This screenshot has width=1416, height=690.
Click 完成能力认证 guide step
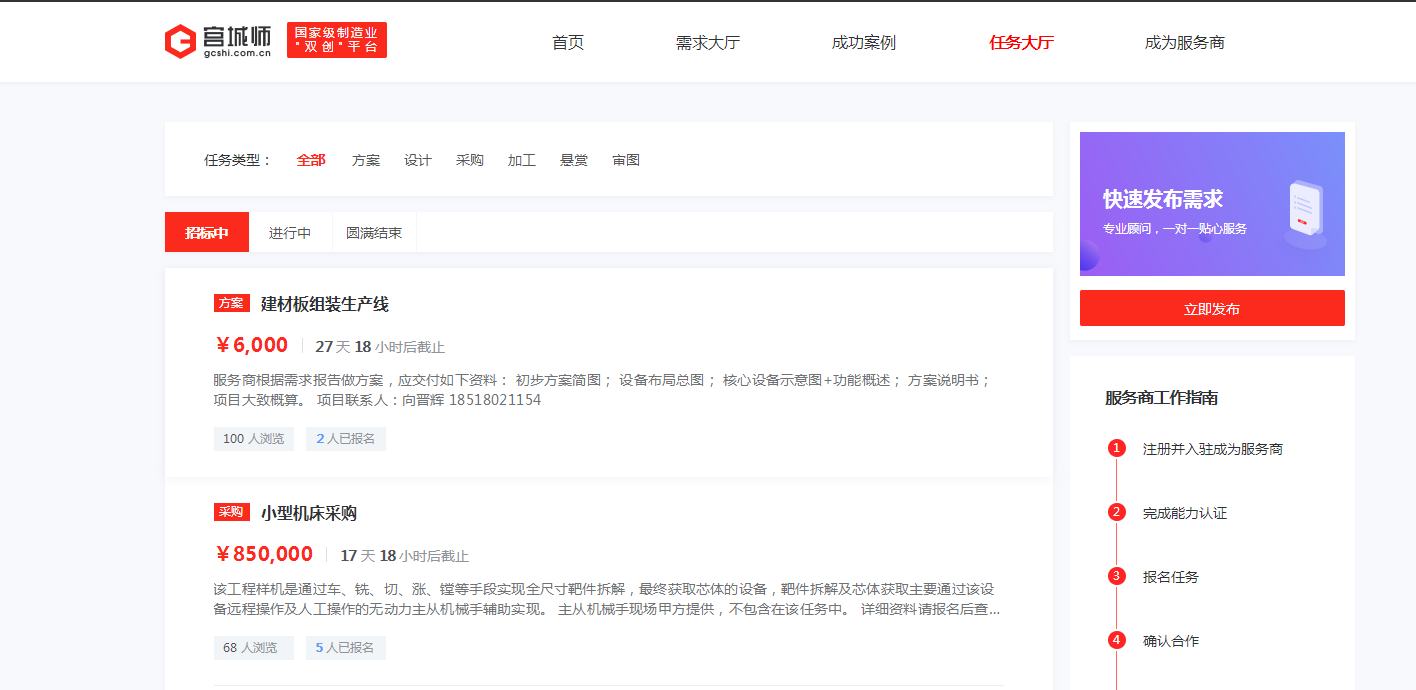click(x=1185, y=513)
